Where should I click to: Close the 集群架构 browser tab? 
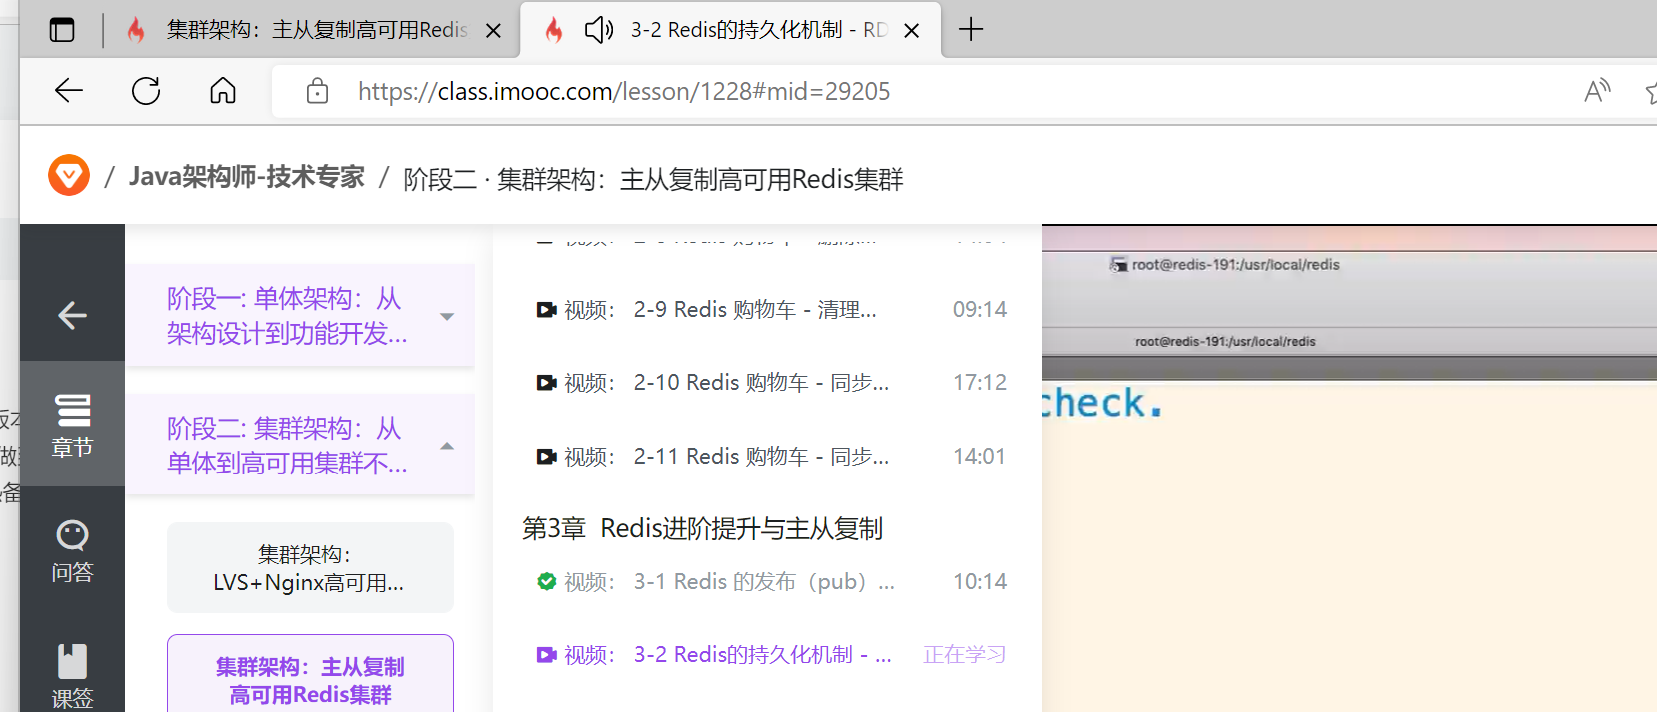[x=493, y=31]
